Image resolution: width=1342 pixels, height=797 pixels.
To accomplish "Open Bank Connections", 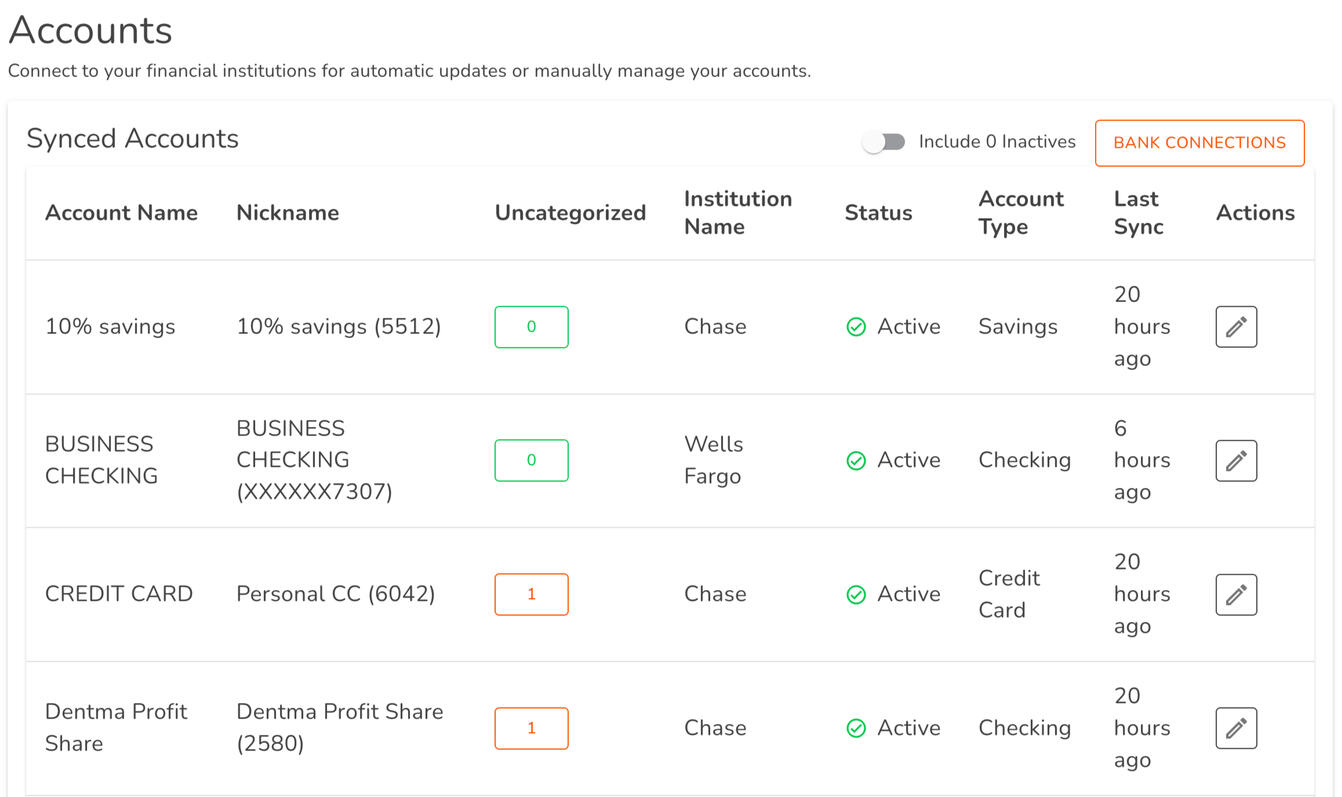I will 1199,143.
